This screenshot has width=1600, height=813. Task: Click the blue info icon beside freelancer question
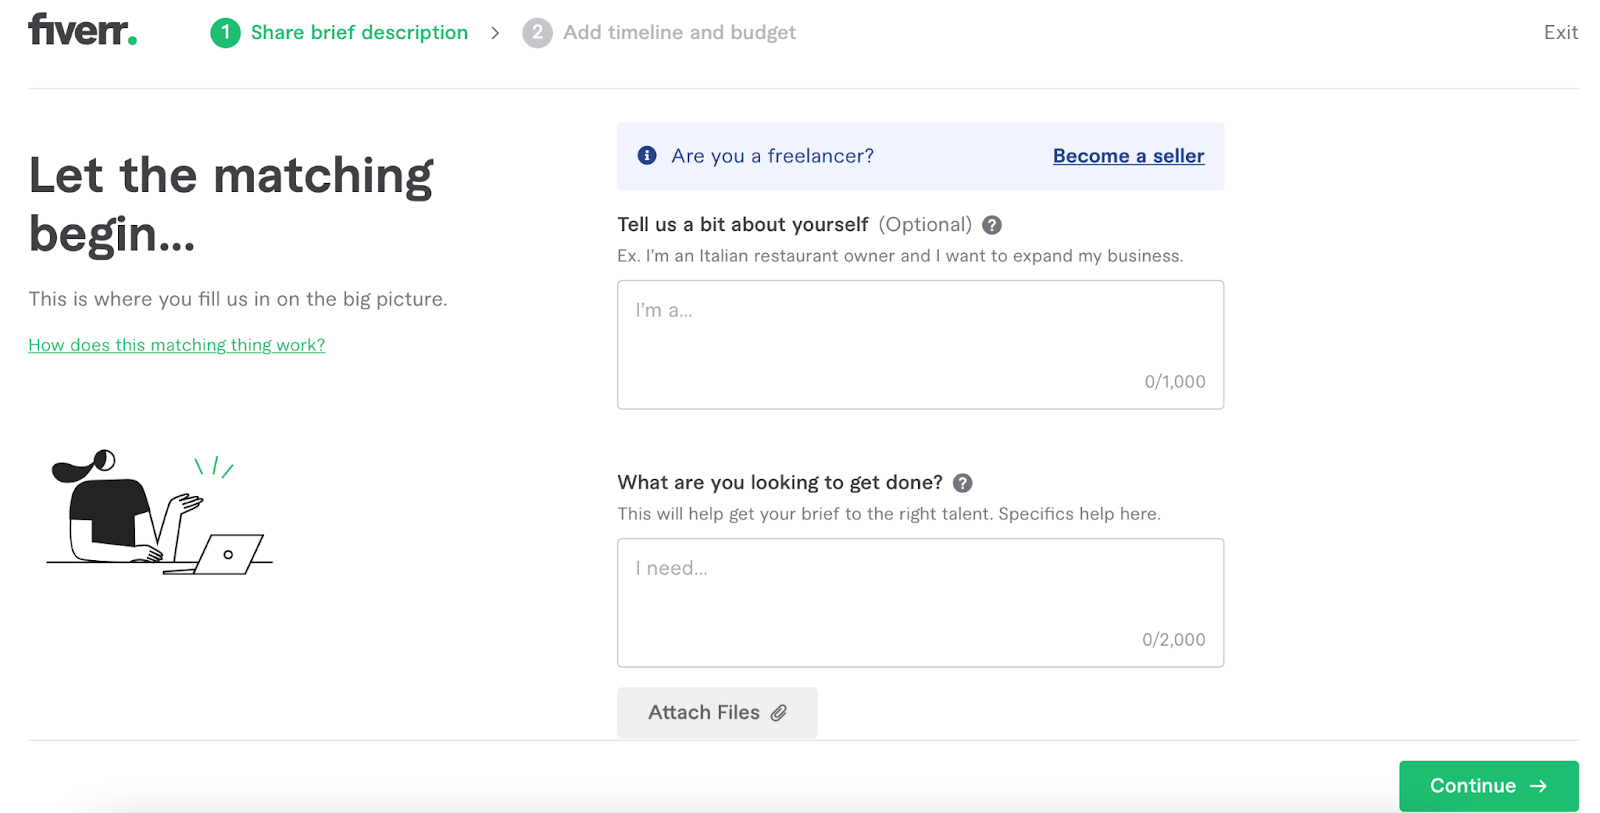tap(647, 155)
